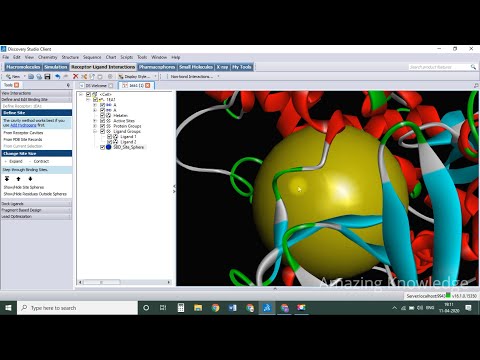This screenshot has width=480, height=360.
Task: Click the Add Hydrogens link
Action: [23, 125]
